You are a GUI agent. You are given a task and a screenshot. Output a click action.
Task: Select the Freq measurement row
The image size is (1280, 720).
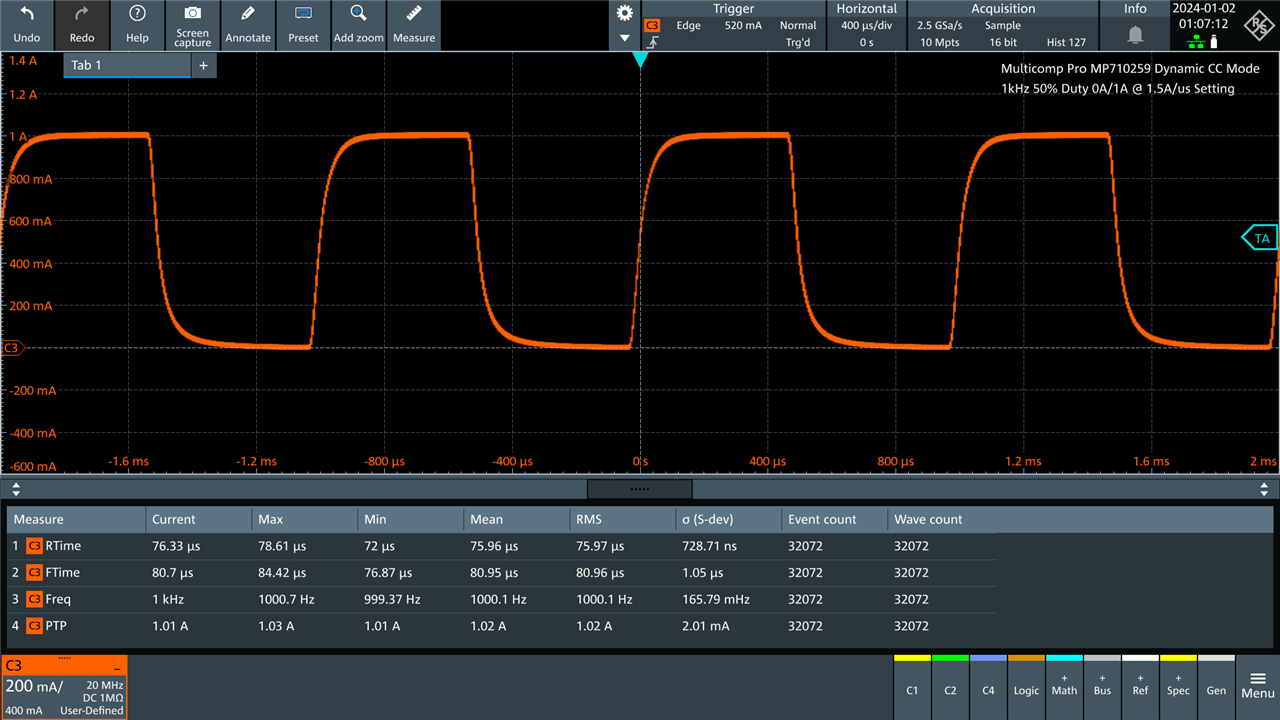coord(502,599)
